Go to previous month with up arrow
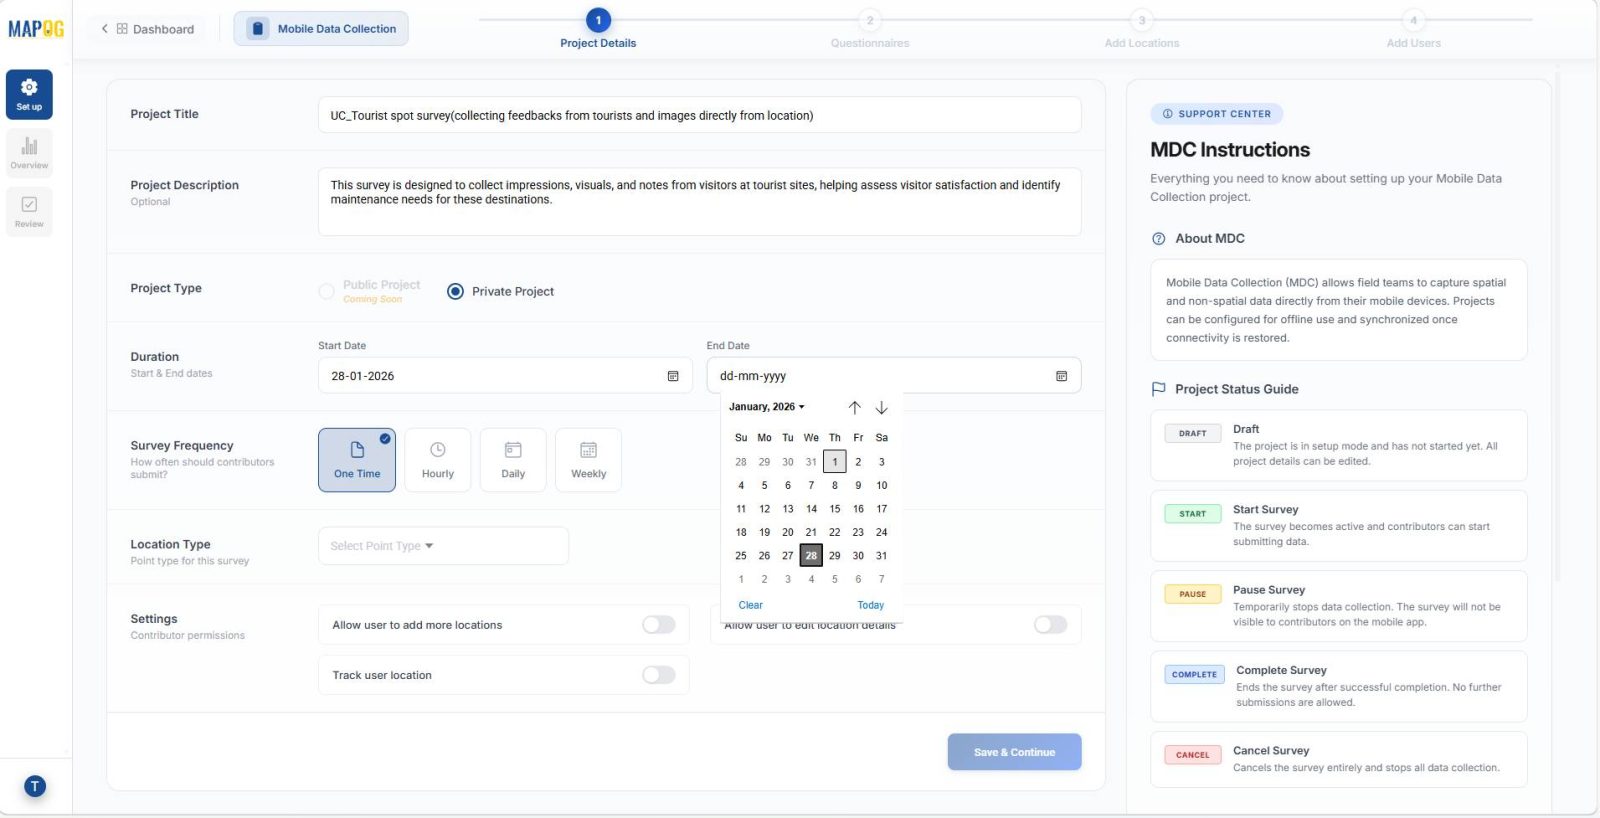This screenshot has width=1600, height=818. pos(854,407)
